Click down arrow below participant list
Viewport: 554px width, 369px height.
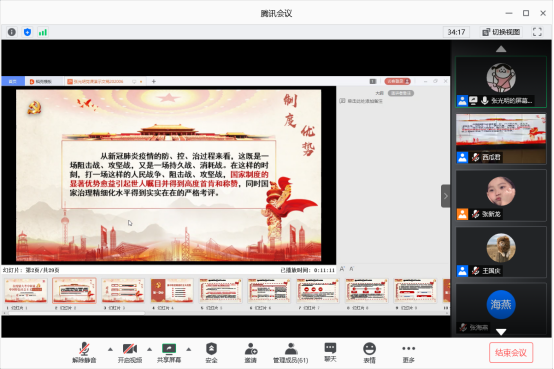[x=501, y=332]
